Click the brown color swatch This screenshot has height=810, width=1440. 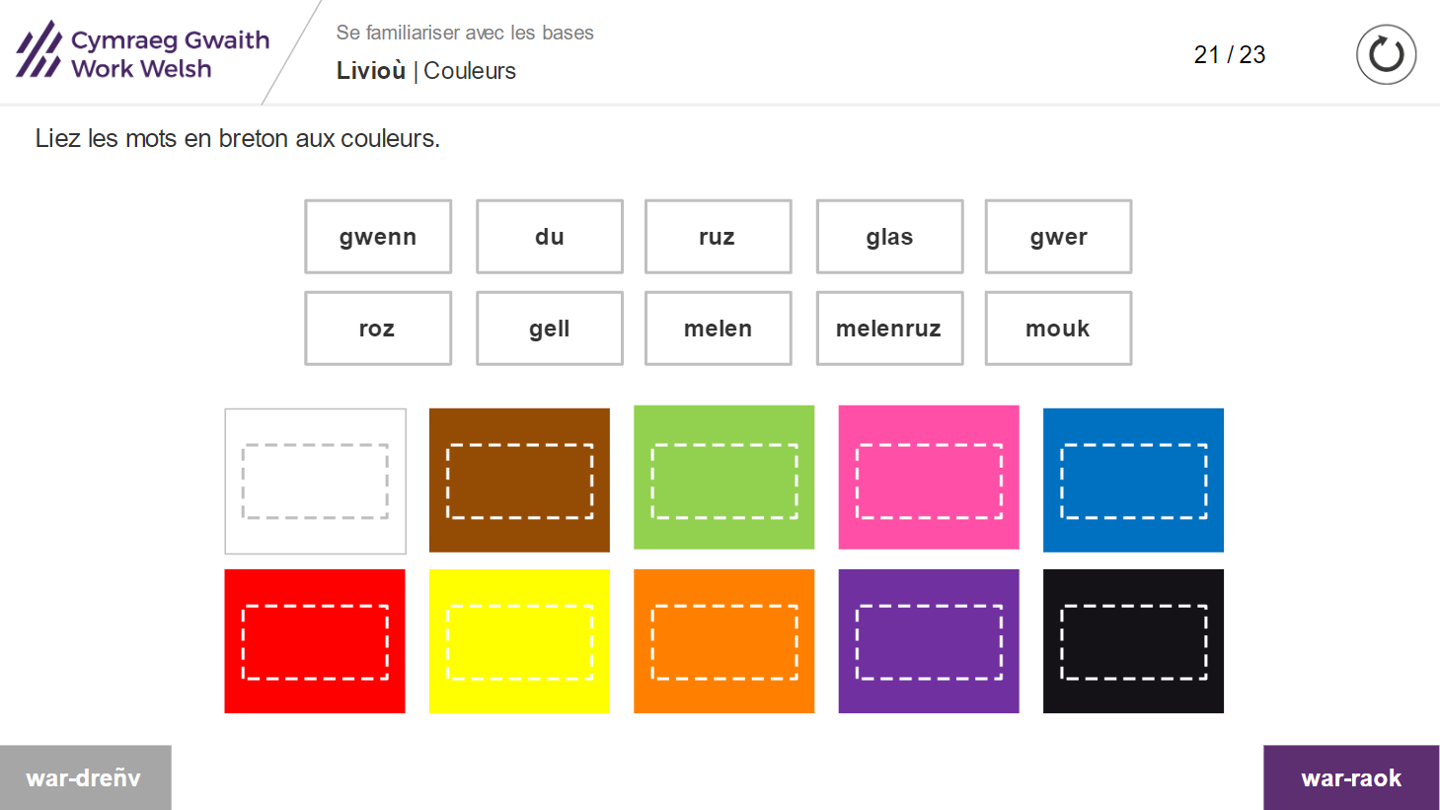[519, 481]
